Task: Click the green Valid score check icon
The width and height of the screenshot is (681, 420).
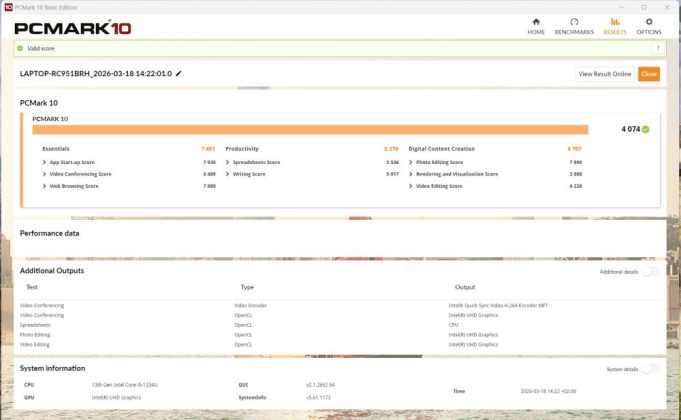Action: coord(20,48)
